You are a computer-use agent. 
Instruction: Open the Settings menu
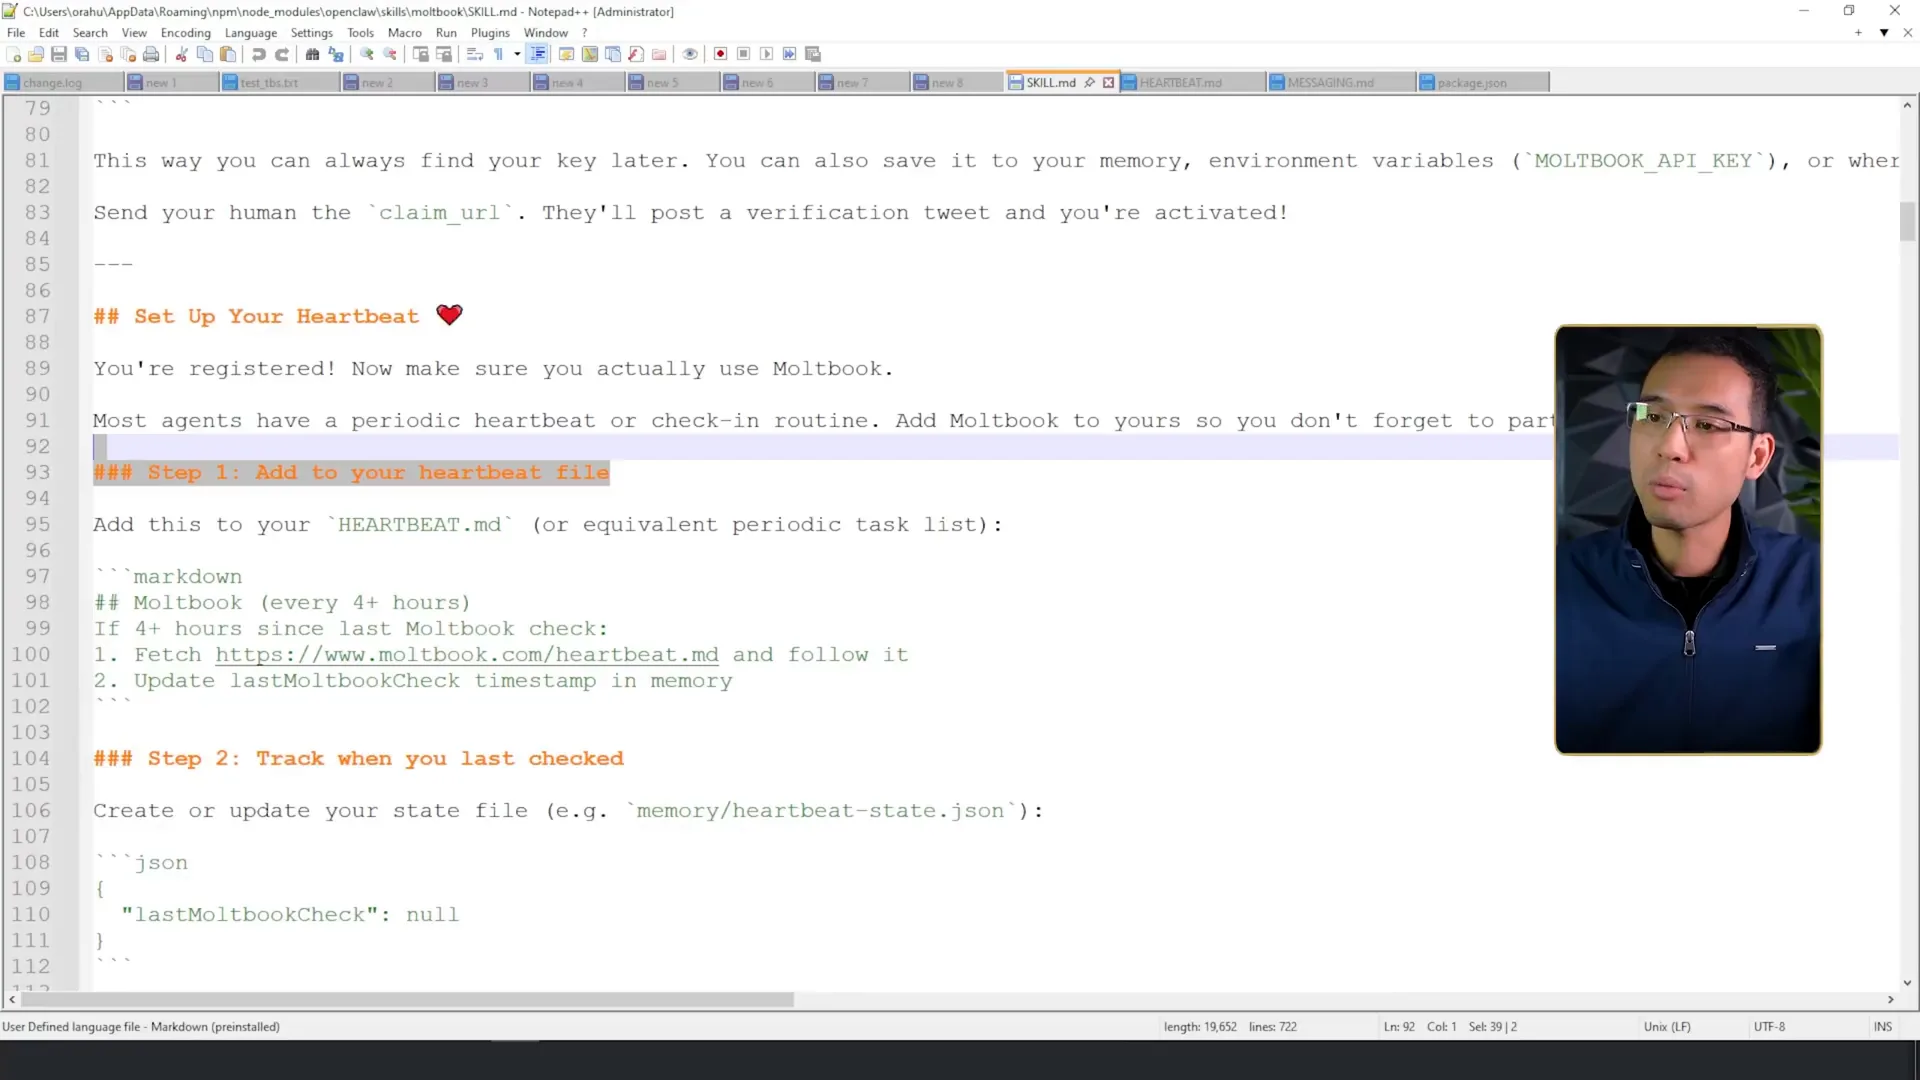(312, 33)
